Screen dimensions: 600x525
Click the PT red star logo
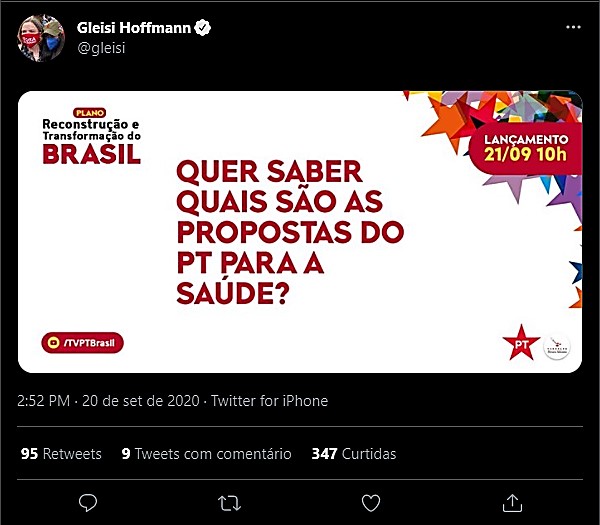click(x=521, y=343)
